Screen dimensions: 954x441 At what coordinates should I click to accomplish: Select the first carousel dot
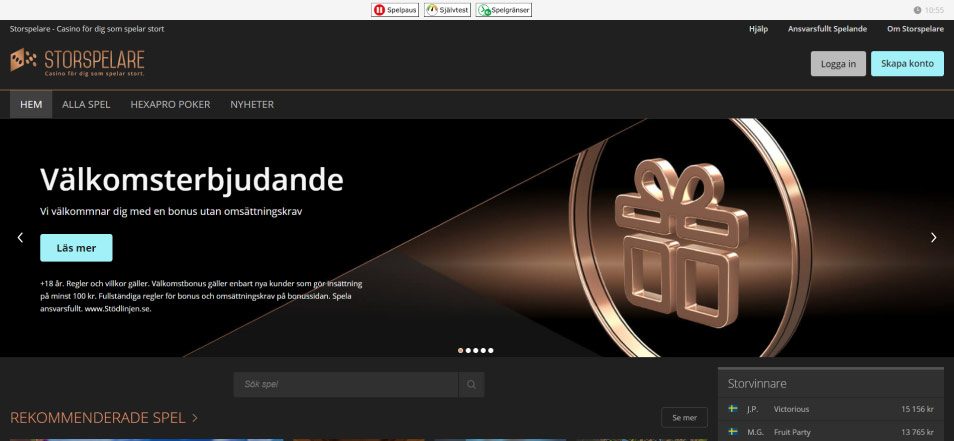point(461,350)
